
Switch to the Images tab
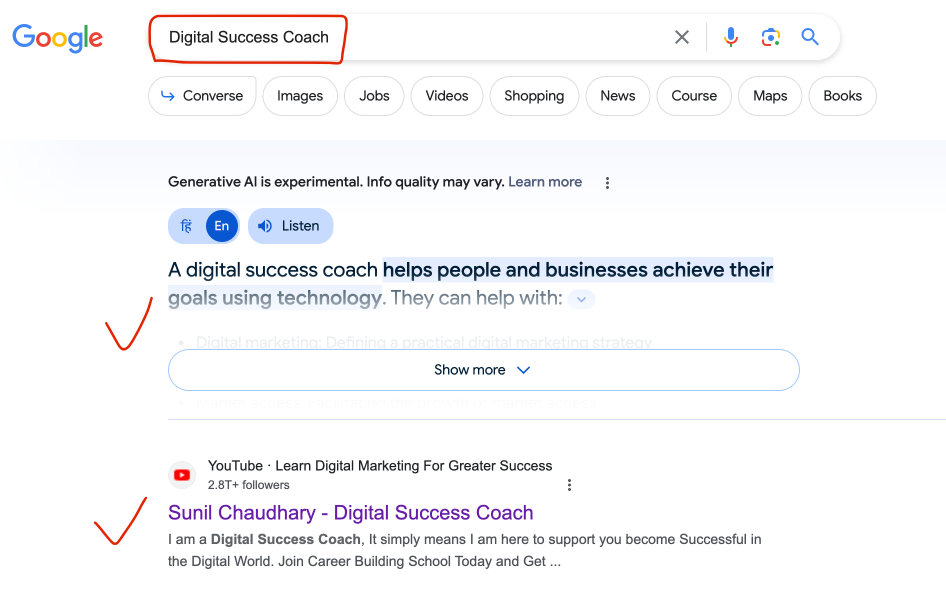click(299, 96)
